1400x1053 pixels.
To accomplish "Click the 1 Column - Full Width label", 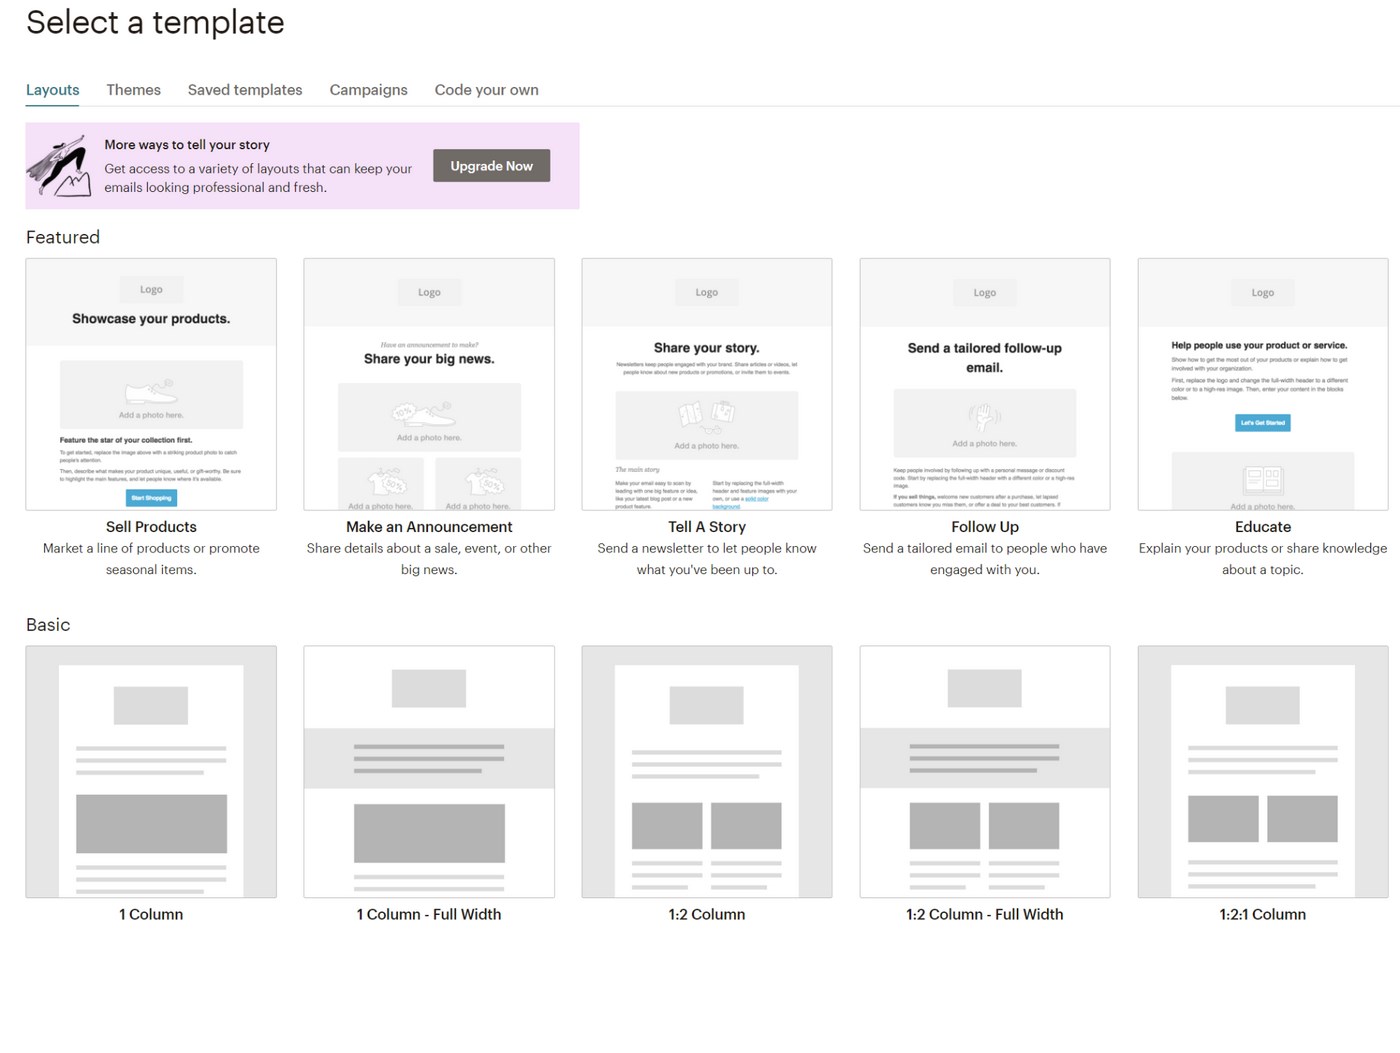I will click(429, 914).
